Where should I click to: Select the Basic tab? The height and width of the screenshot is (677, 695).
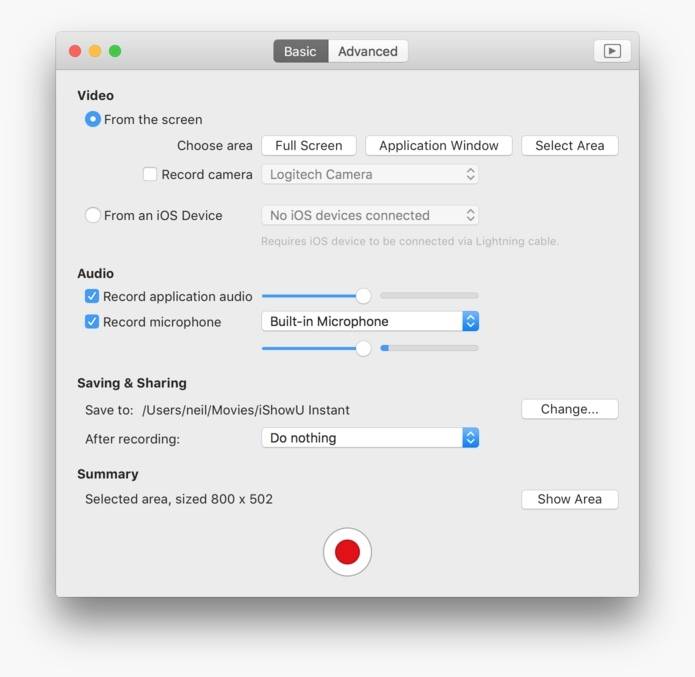point(301,51)
